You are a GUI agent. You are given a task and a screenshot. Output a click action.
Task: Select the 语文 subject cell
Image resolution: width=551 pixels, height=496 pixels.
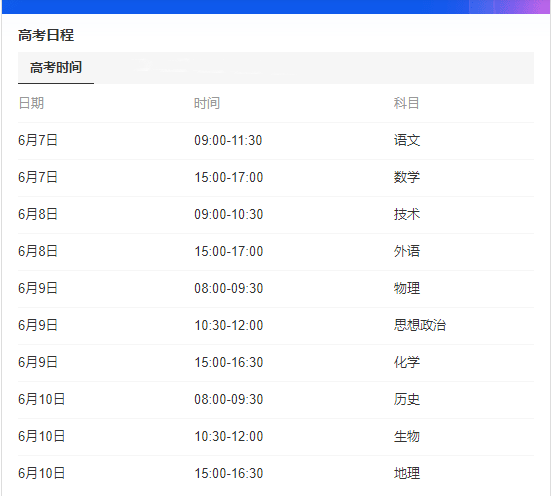[407, 140]
